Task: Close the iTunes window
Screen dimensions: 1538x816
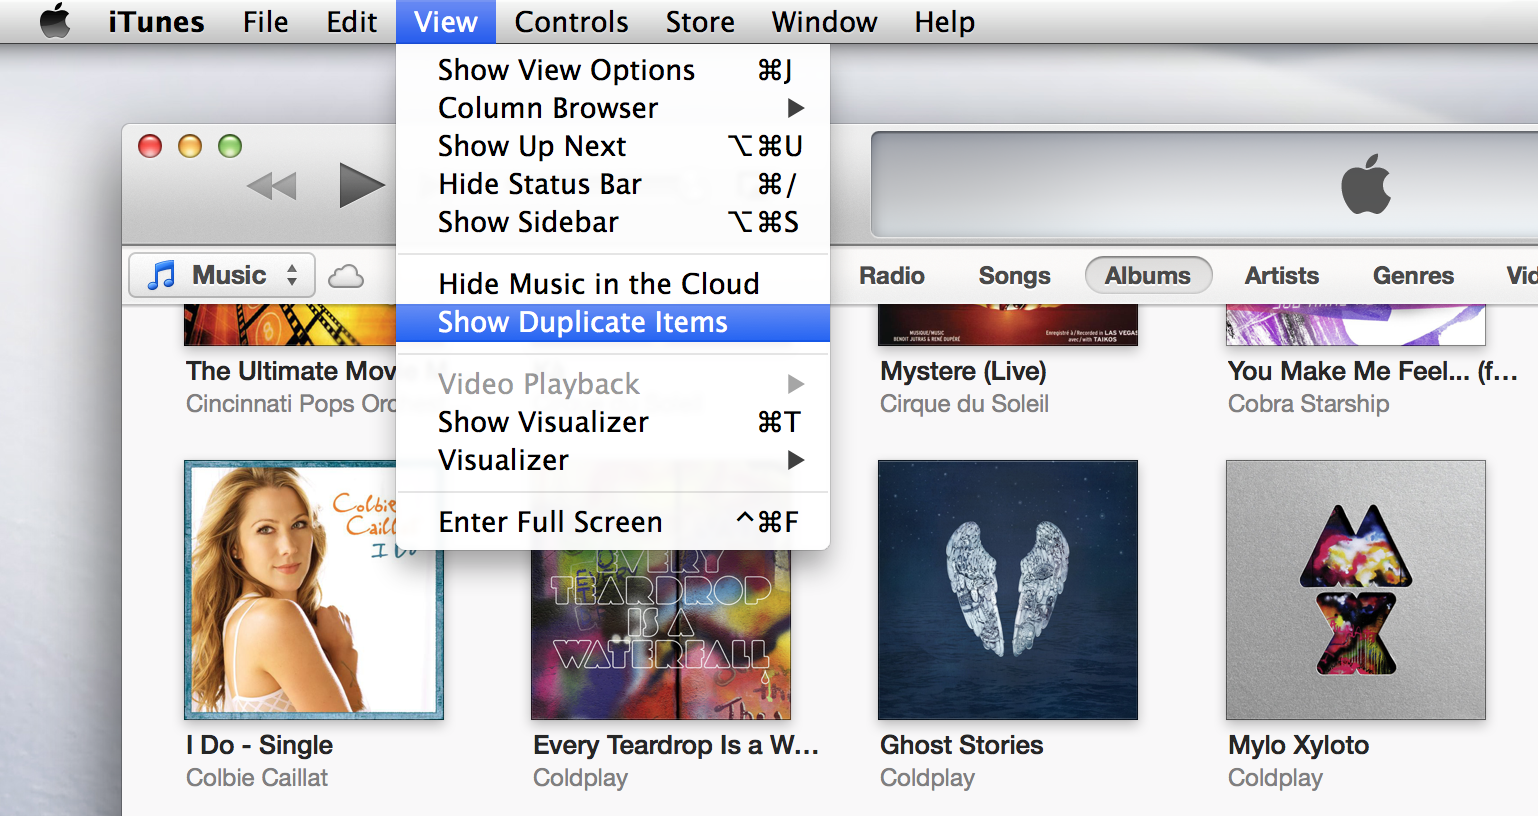Action: click(150, 146)
